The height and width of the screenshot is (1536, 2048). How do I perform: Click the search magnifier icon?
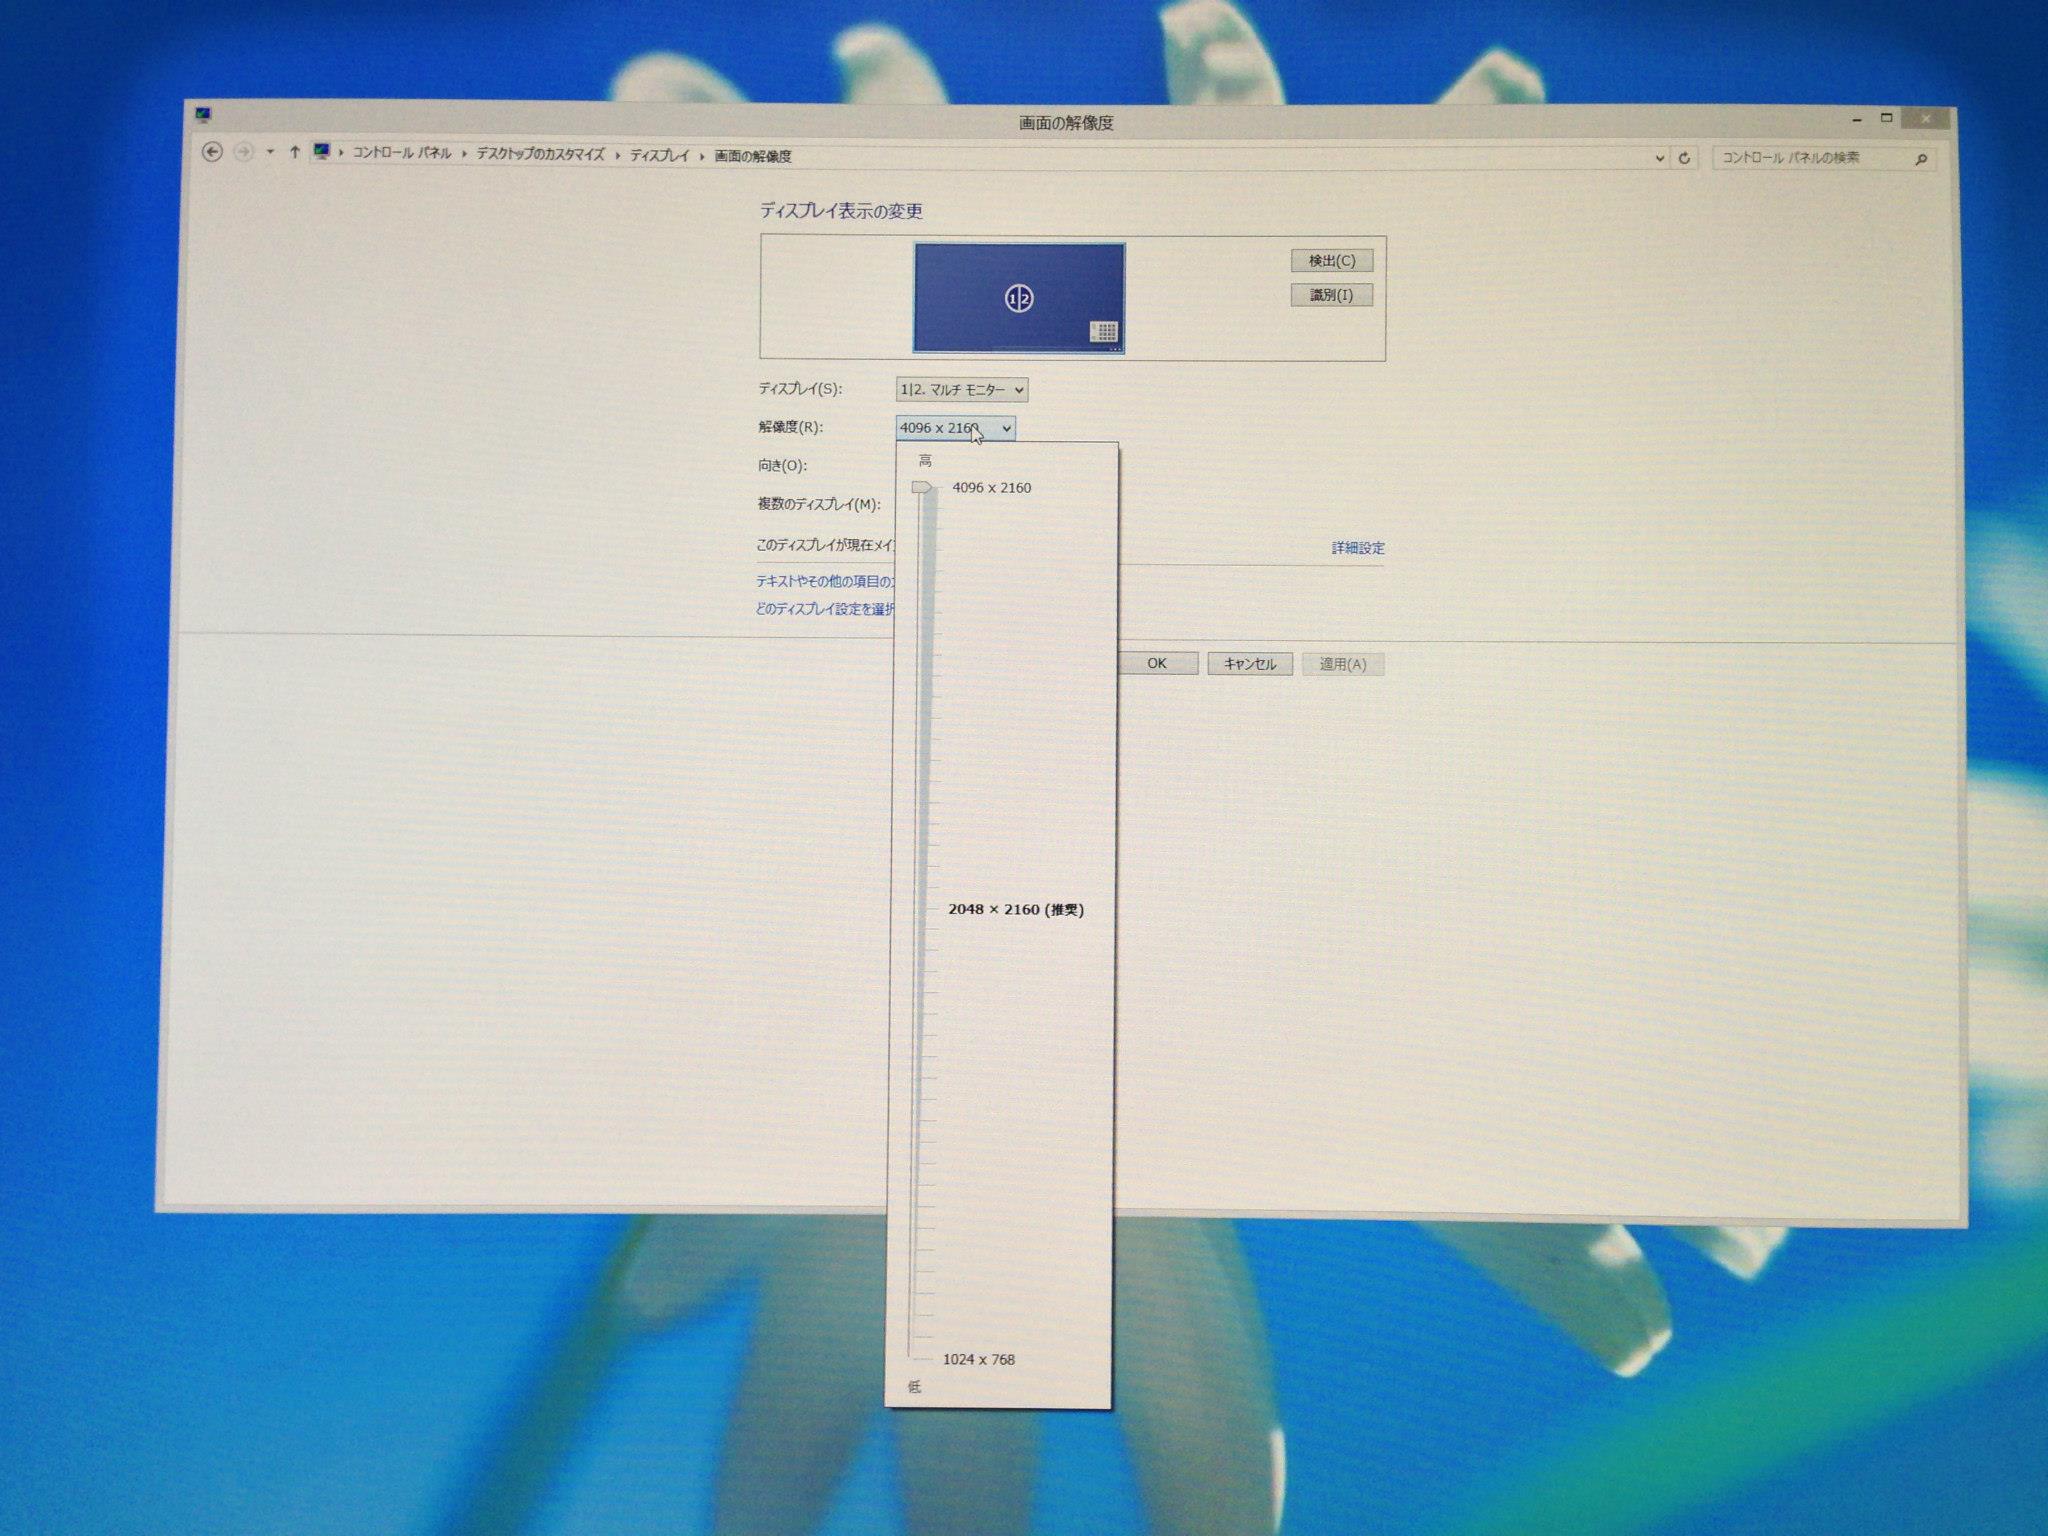tap(1920, 159)
